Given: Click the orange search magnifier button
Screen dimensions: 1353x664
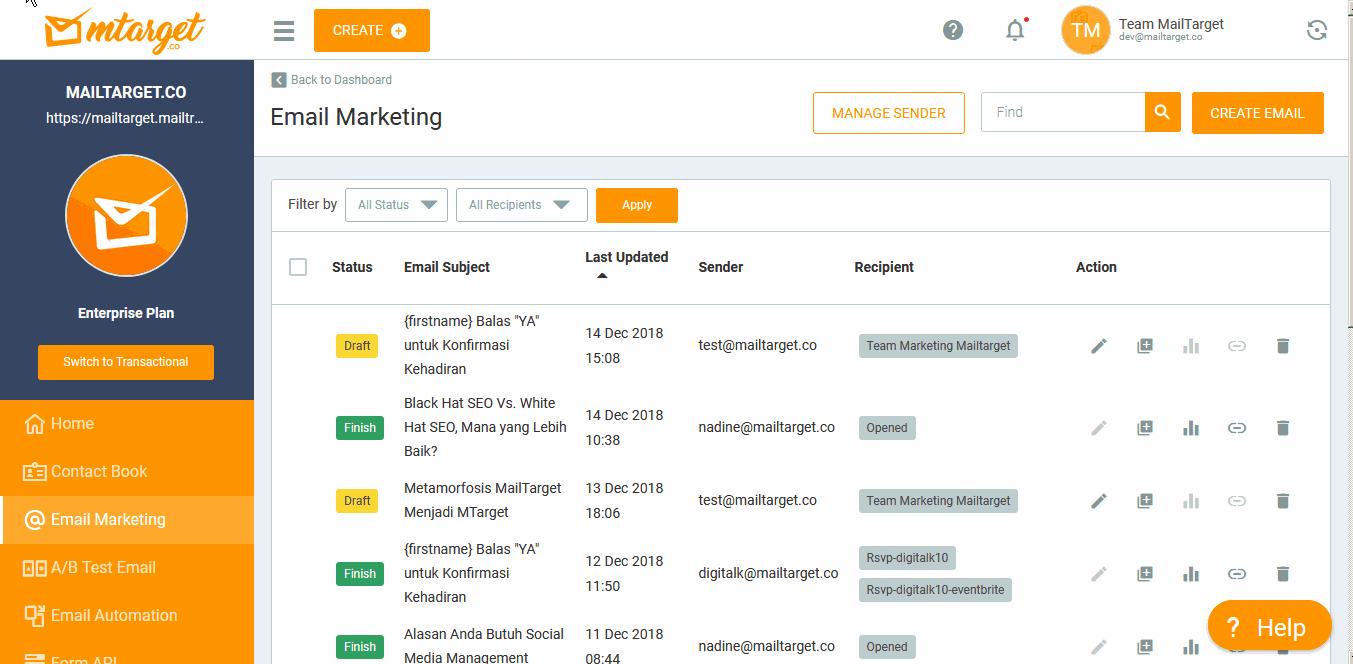Looking at the screenshot, I should pyautogui.click(x=1162, y=112).
